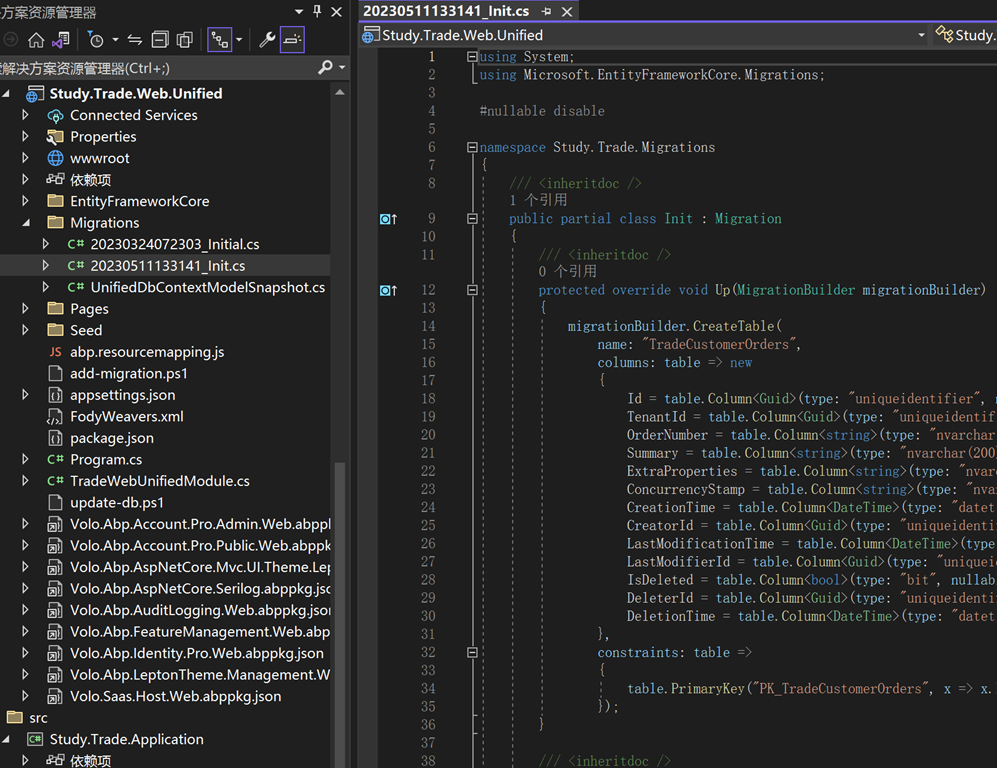The width and height of the screenshot is (997, 768).
Task: Click the Home icon in Solution Explorer toolbar
Action: [36, 40]
